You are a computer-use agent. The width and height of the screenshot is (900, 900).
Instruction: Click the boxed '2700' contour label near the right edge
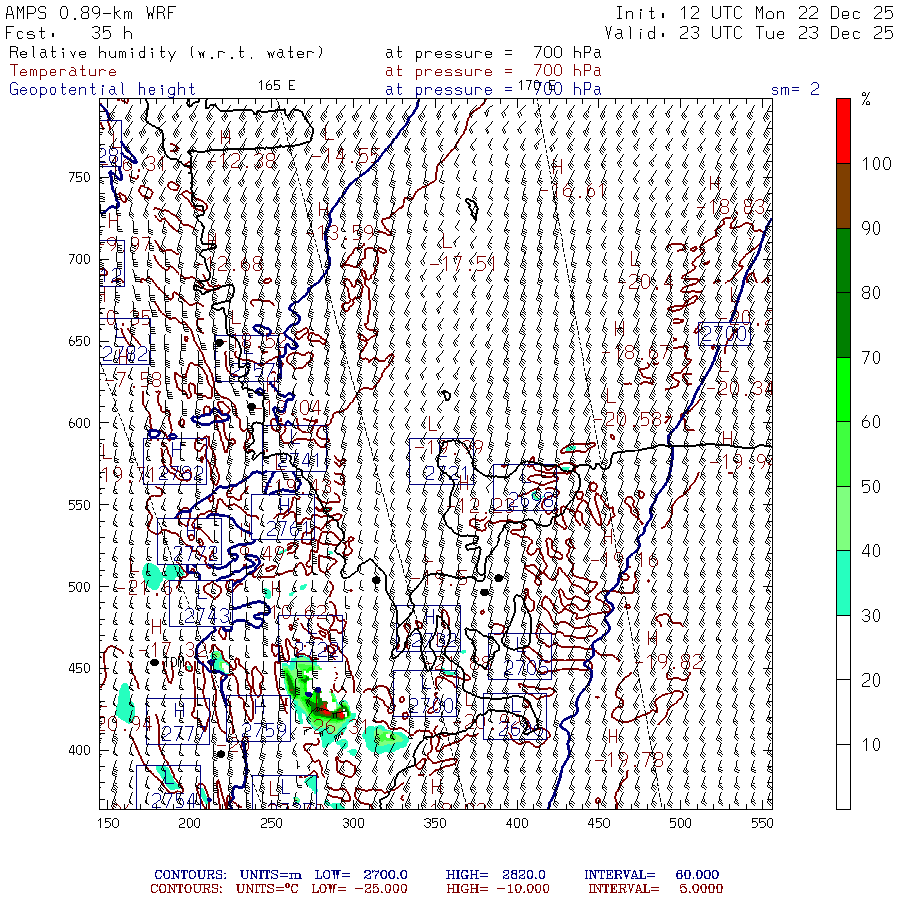[724, 334]
